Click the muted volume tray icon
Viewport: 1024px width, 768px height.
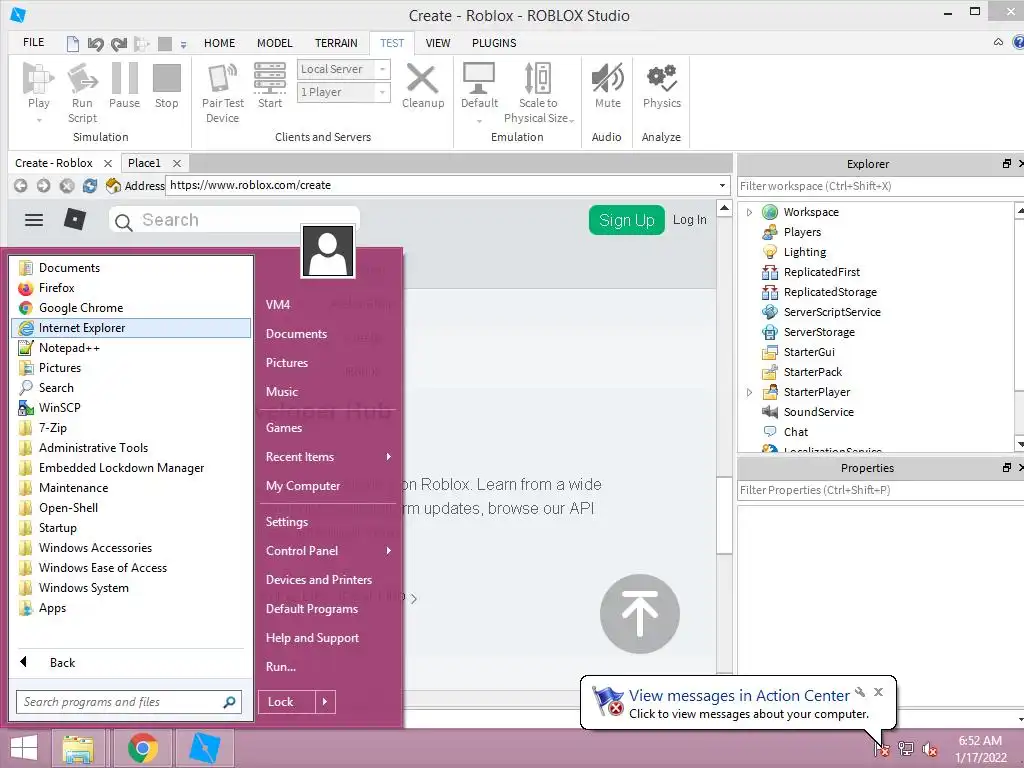pyautogui.click(x=930, y=749)
